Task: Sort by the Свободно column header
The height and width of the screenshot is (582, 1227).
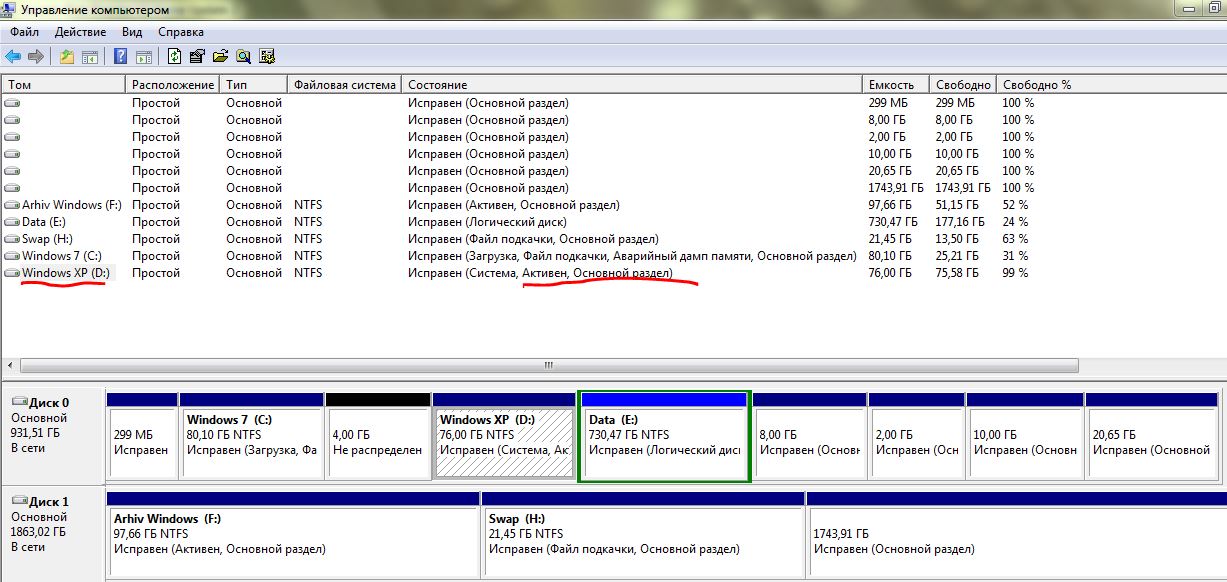Action: [x=964, y=85]
